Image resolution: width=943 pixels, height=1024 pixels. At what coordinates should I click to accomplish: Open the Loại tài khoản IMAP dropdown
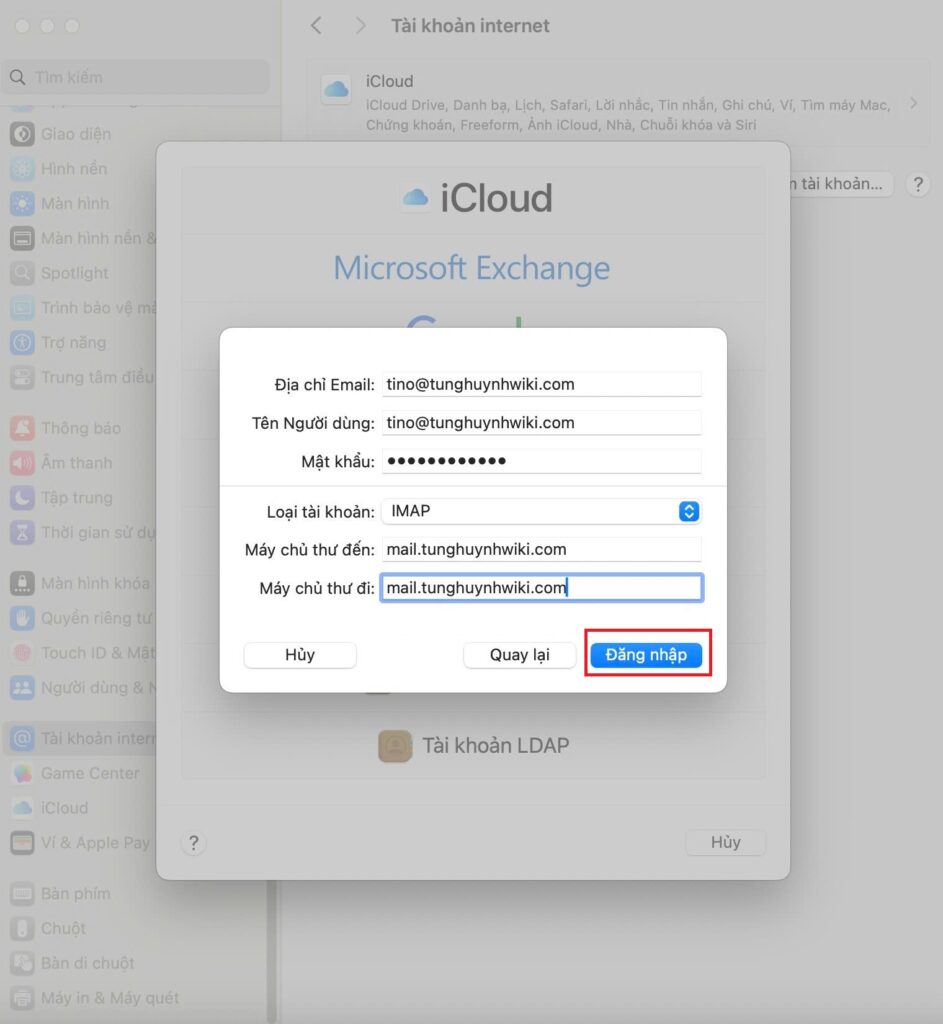pyautogui.click(x=541, y=511)
